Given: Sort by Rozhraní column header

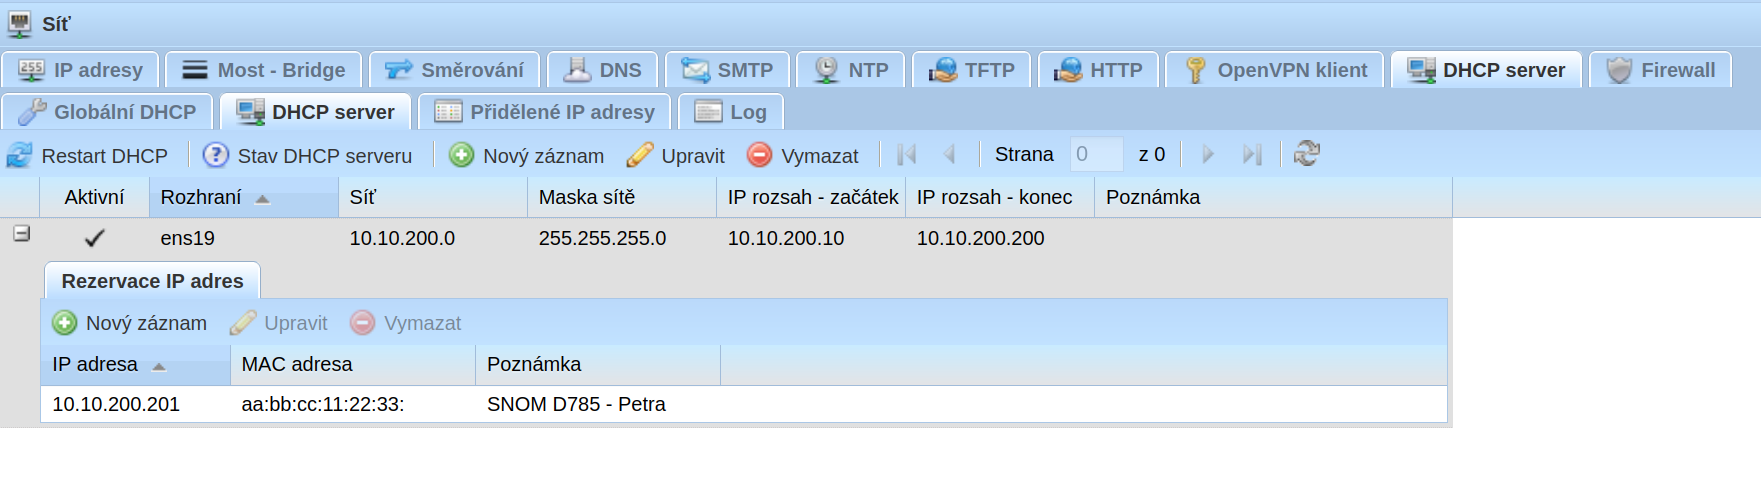Looking at the screenshot, I should pos(244,197).
